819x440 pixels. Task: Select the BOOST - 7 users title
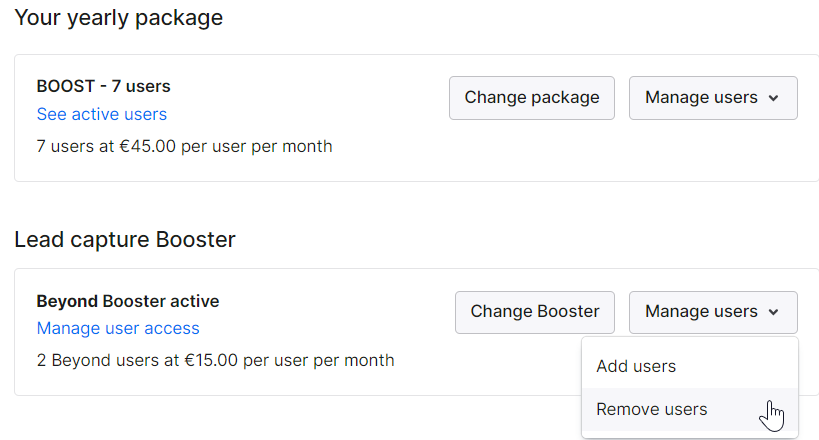pos(103,86)
